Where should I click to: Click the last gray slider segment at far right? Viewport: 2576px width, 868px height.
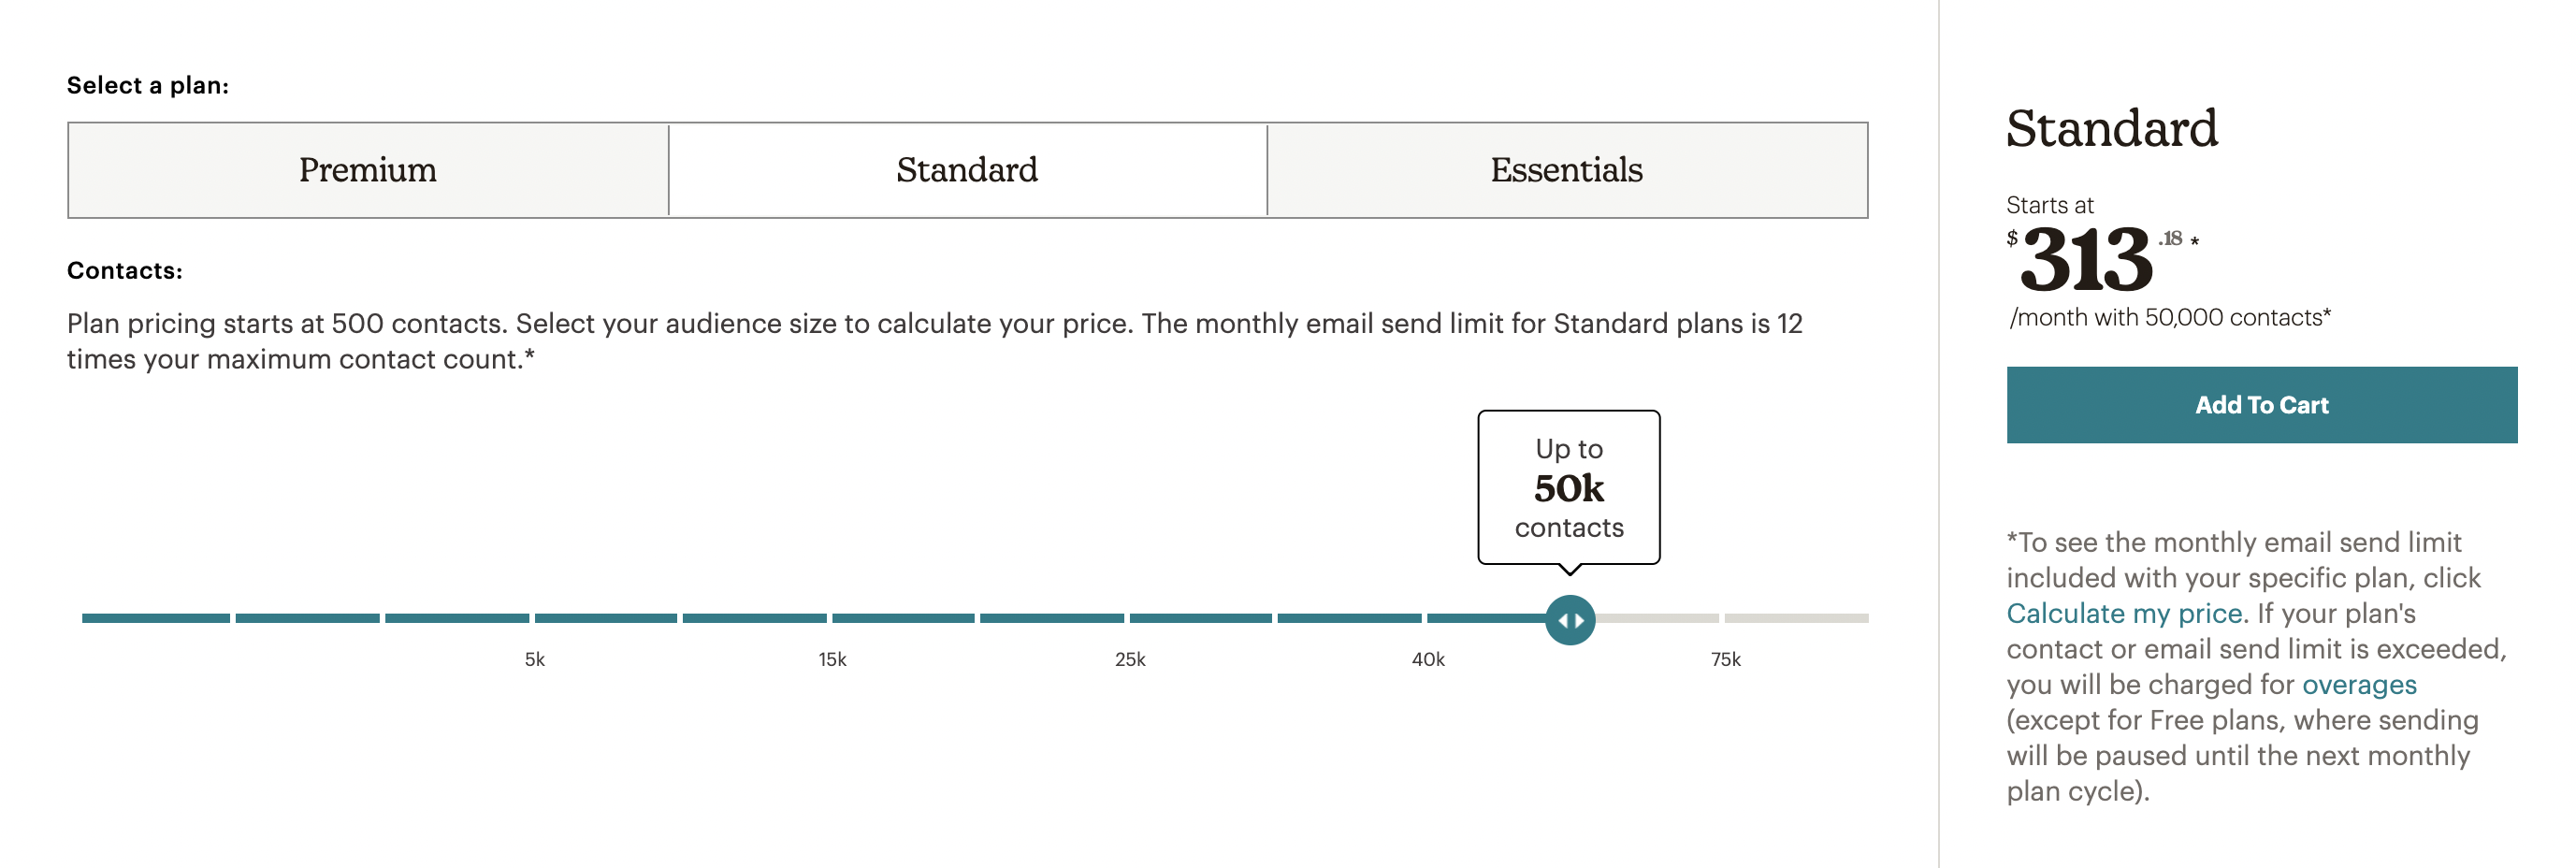click(1796, 618)
